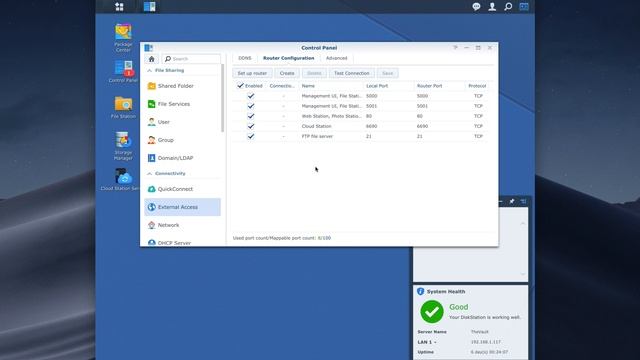Open QuickConnect in sidebar
Image resolution: width=640 pixels, height=360 pixels.
point(182,189)
